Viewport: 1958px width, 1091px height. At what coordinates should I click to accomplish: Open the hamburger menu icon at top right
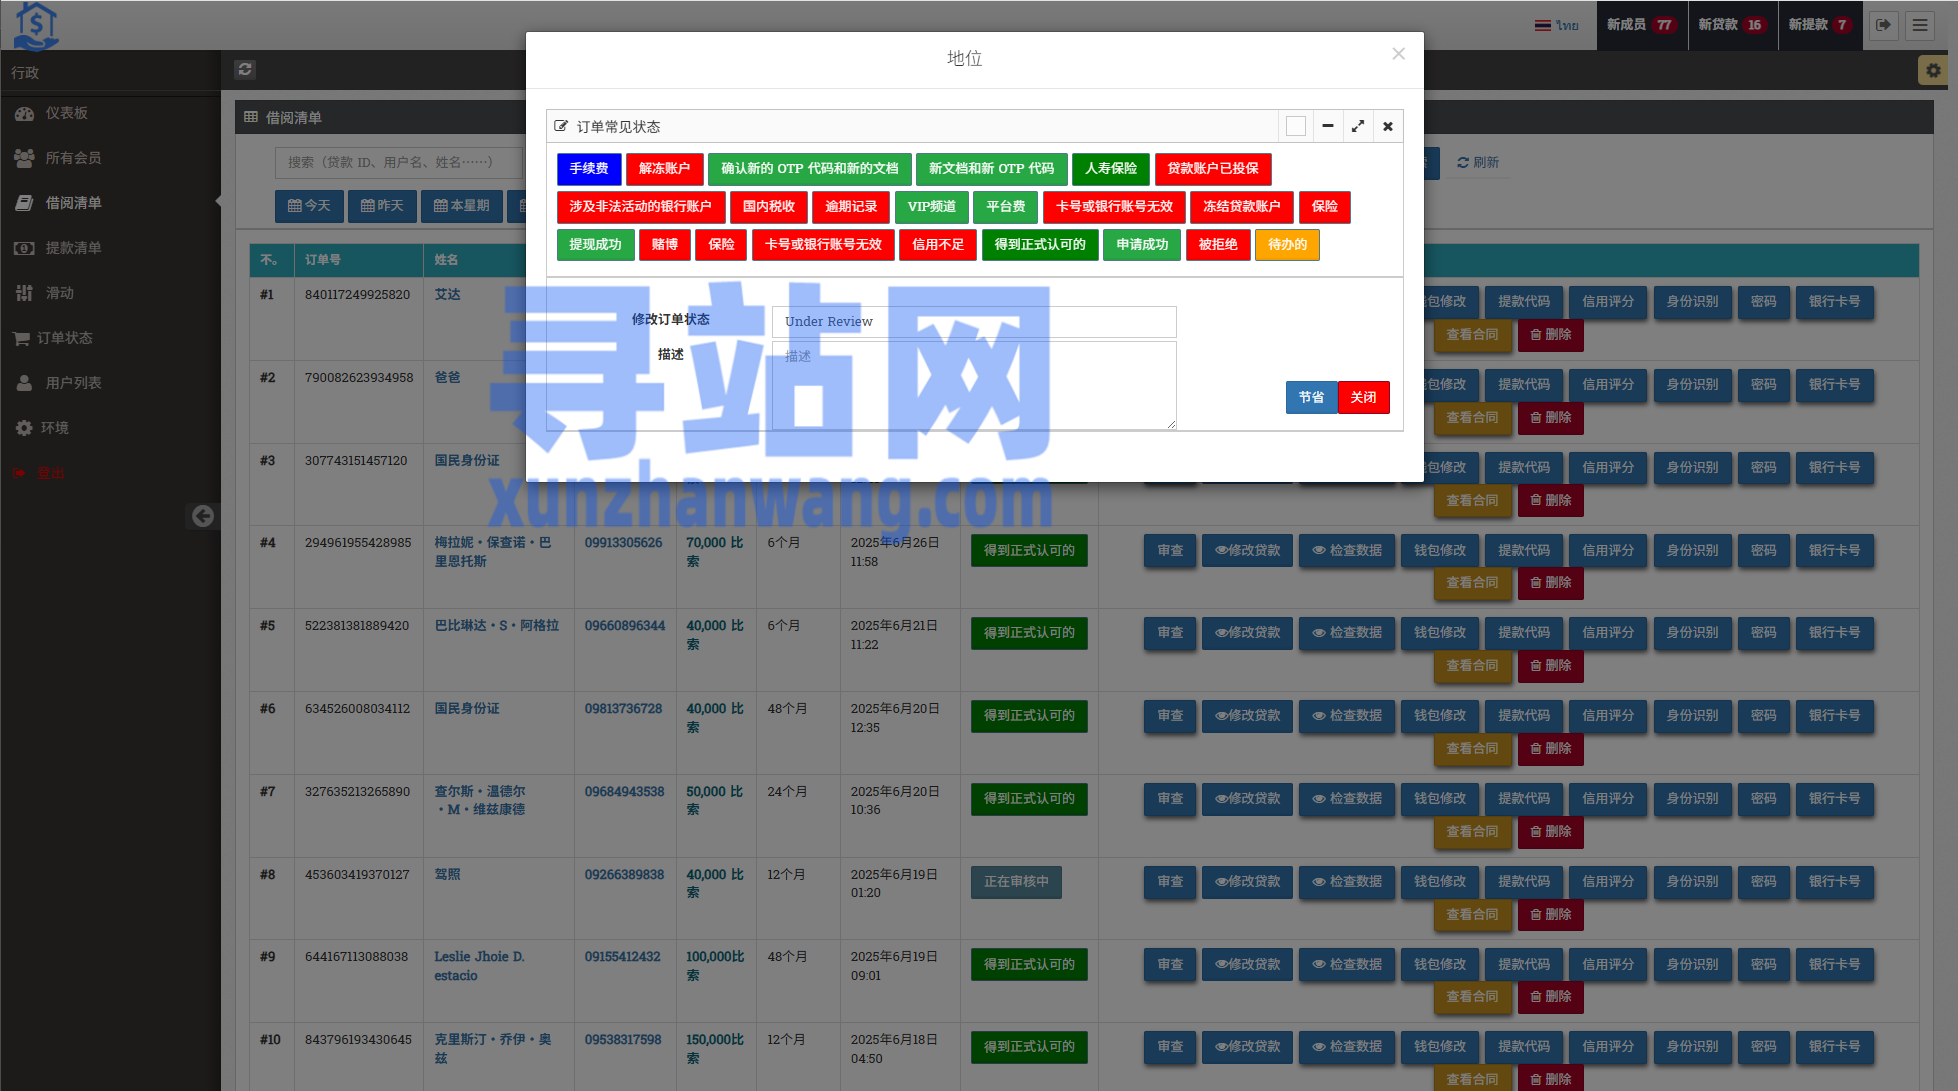pos(1920,25)
